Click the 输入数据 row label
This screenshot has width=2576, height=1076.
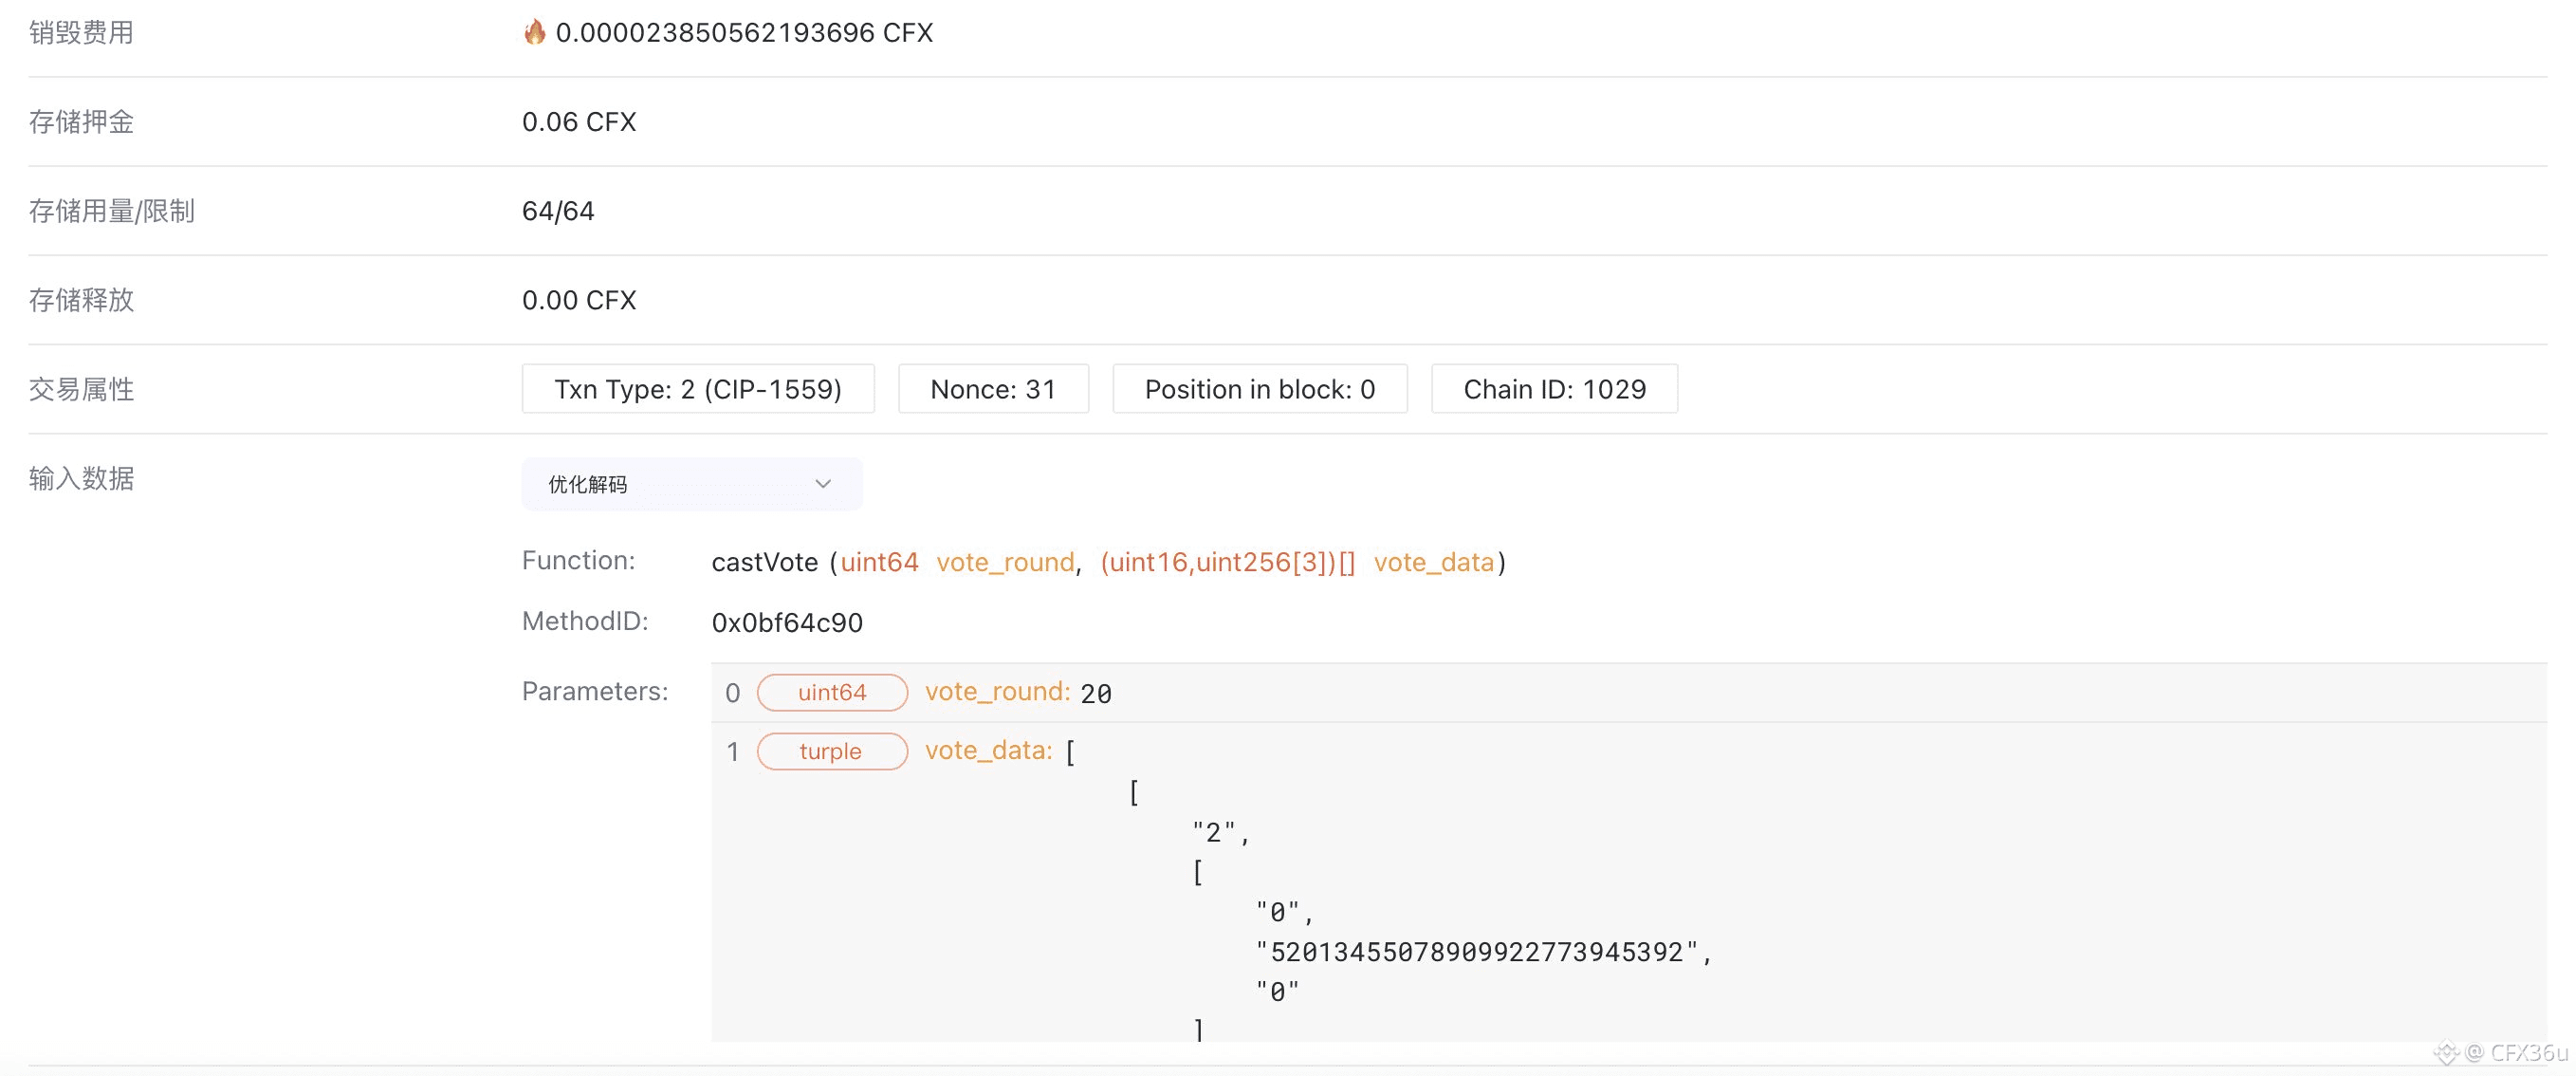[x=81, y=478]
